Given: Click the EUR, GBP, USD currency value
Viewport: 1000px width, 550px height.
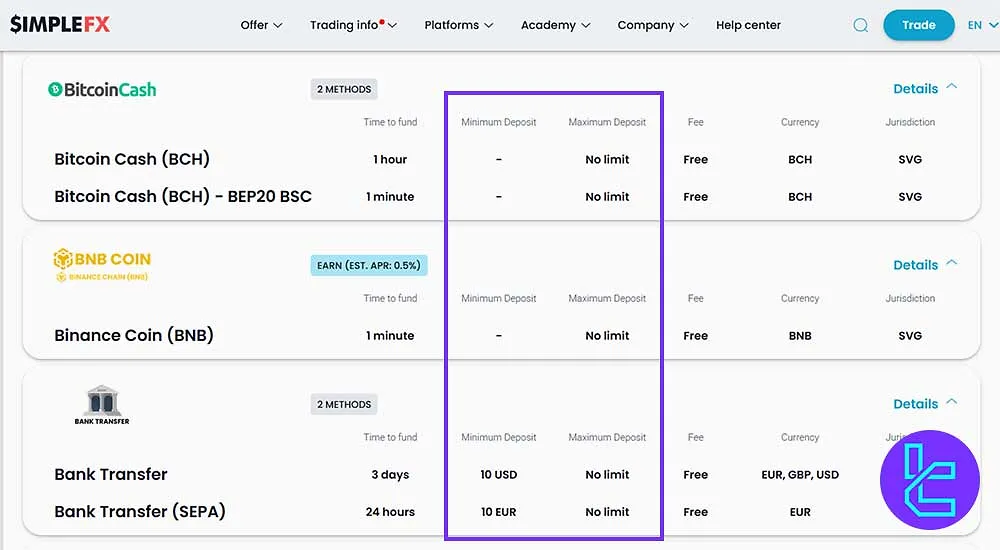Looking at the screenshot, I should pyautogui.click(x=800, y=475).
